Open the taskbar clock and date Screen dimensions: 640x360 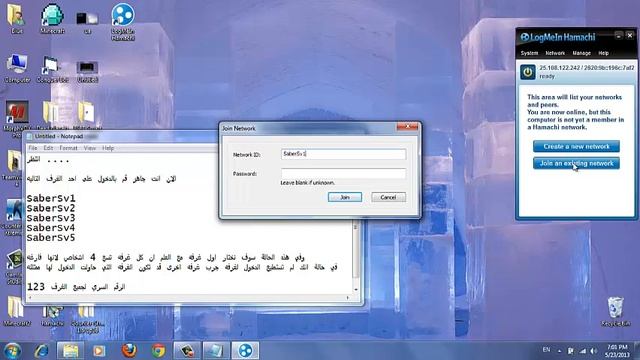(618, 351)
